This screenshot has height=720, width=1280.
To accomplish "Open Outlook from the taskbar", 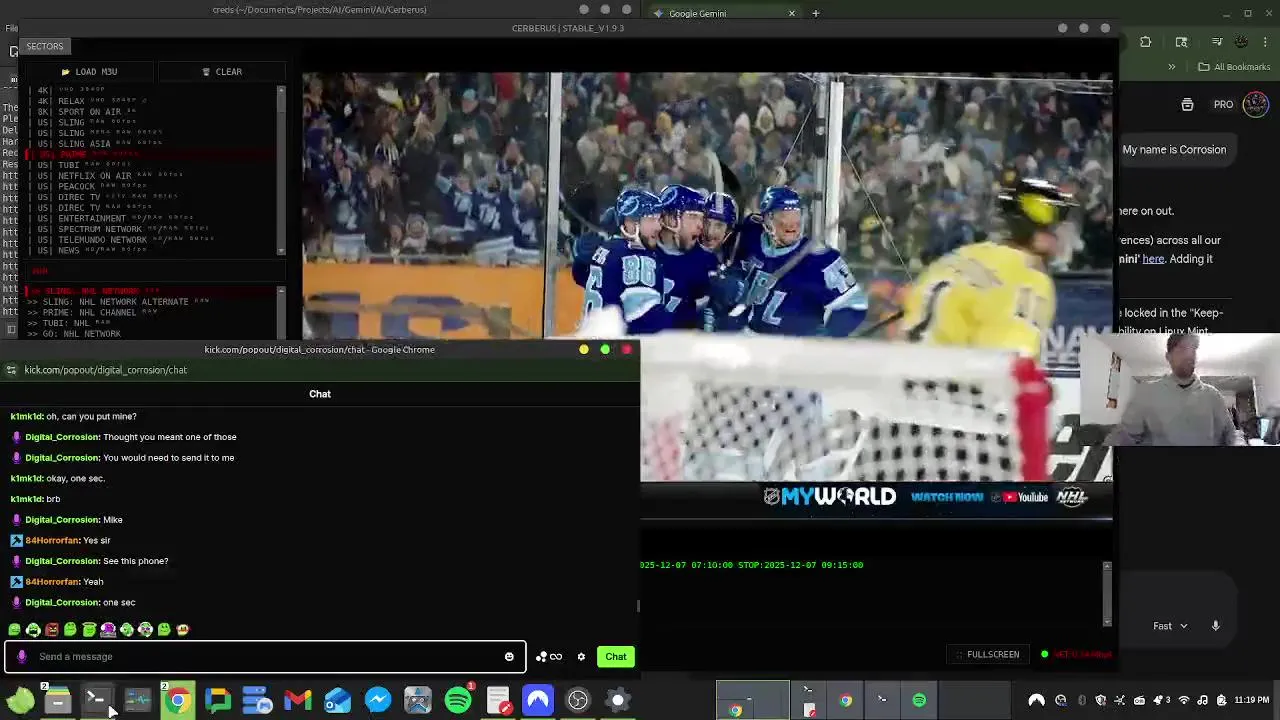I will pyautogui.click(x=337, y=700).
